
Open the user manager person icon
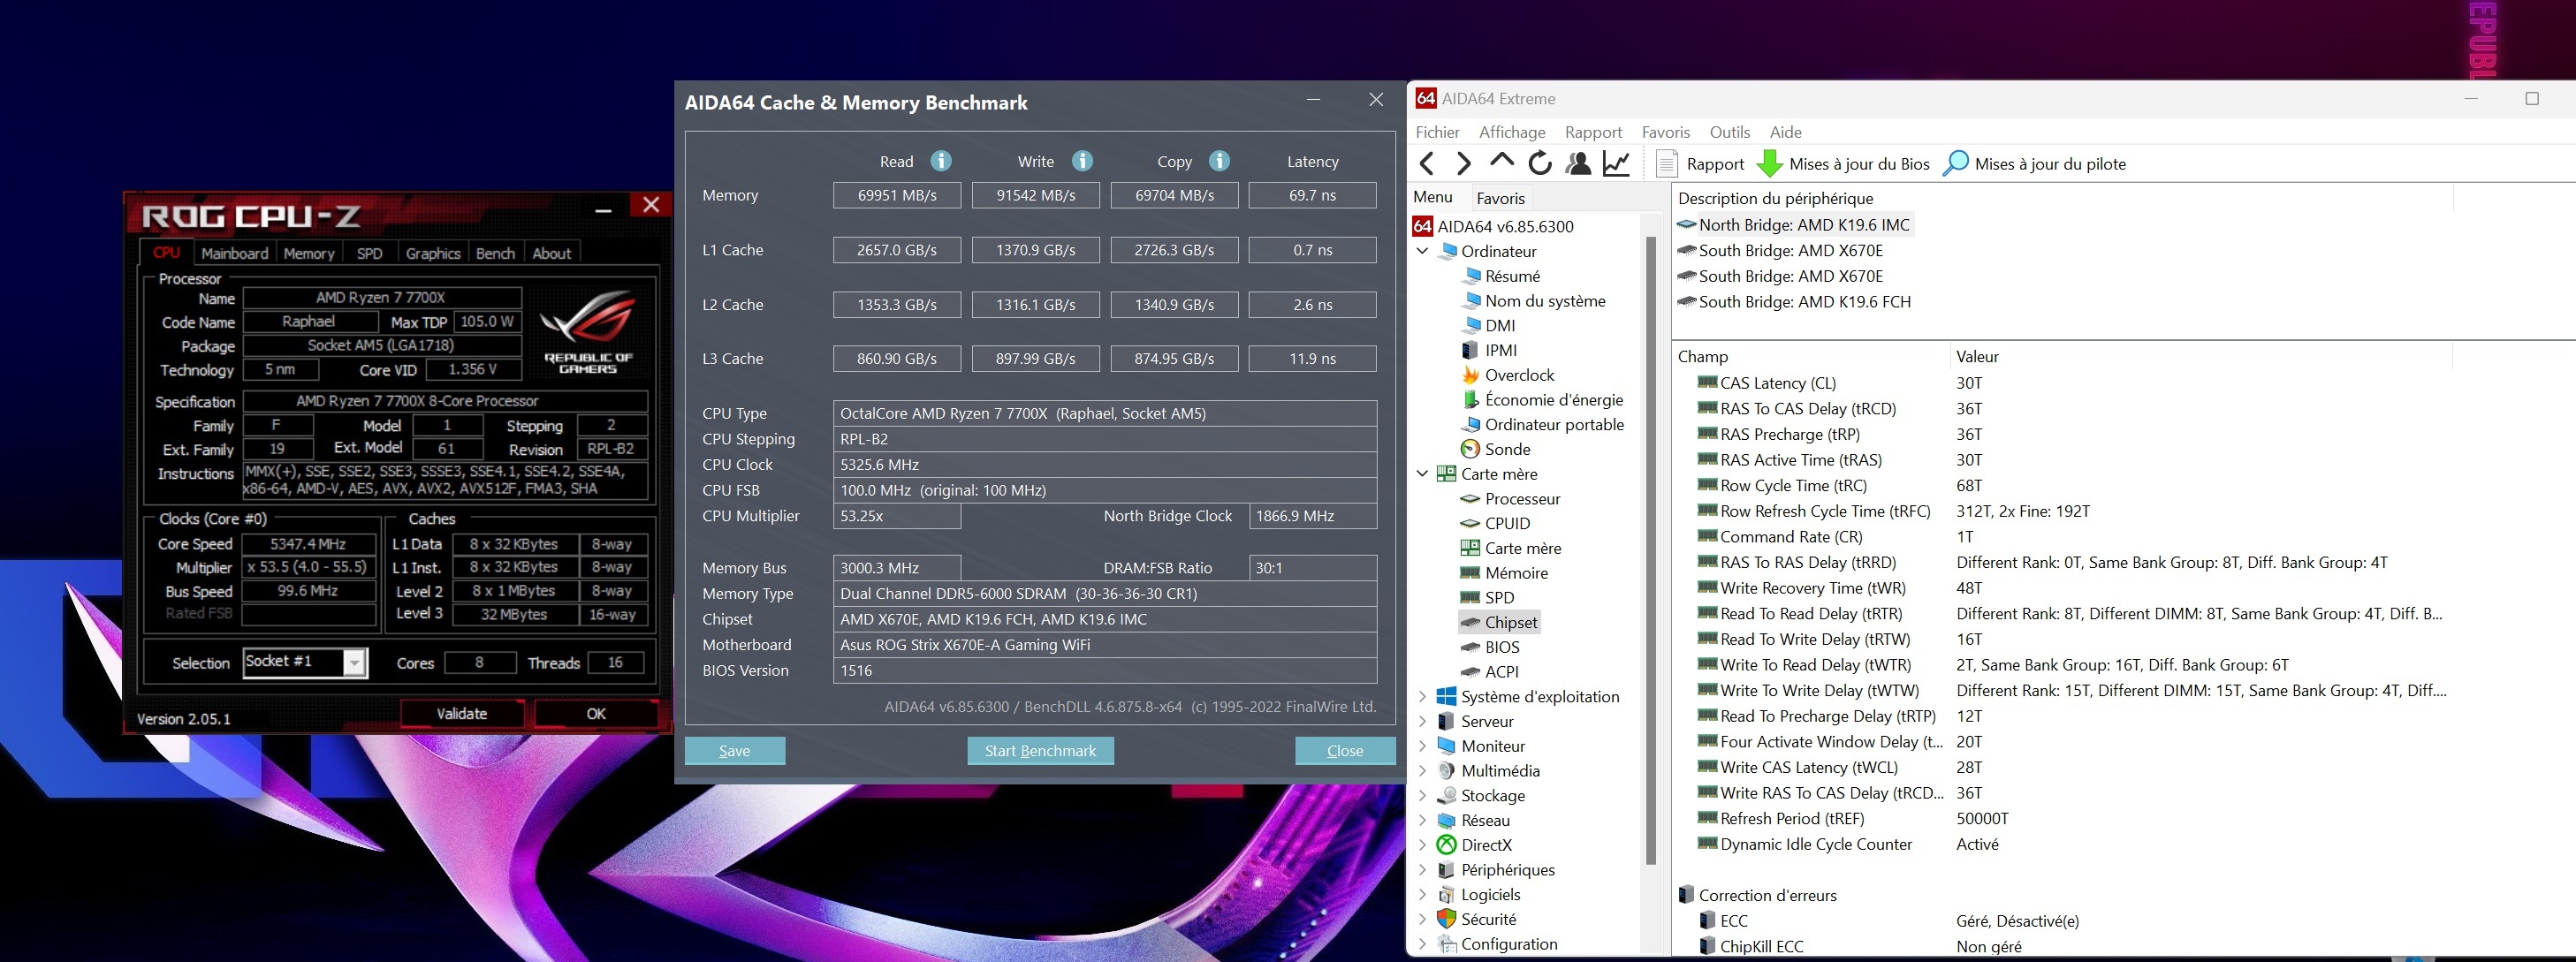[x=1578, y=164]
